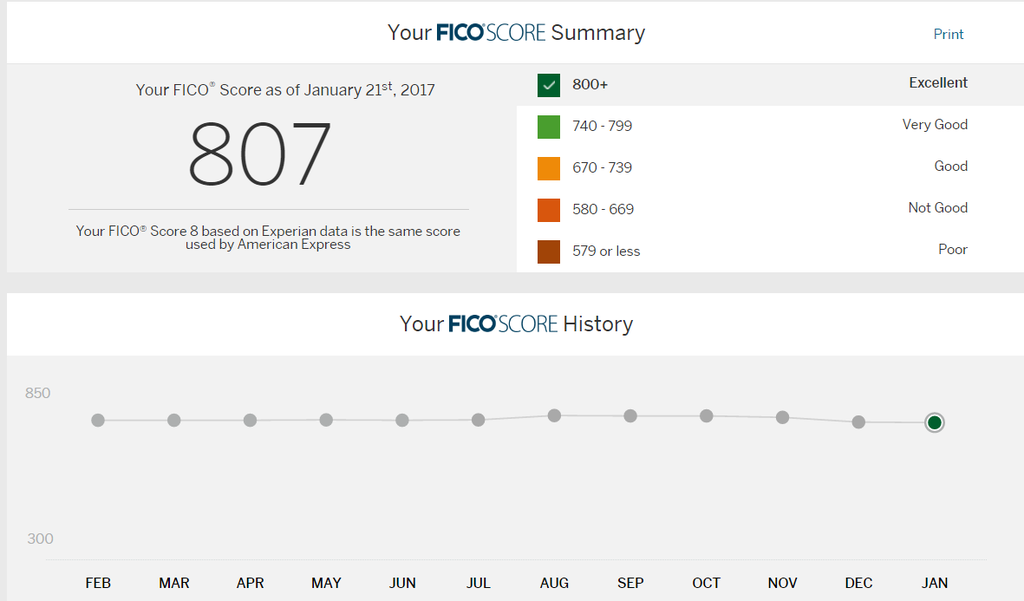Click the Experian data description text
Image resolution: width=1024 pixels, height=601 pixels.
click(x=268, y=237)
